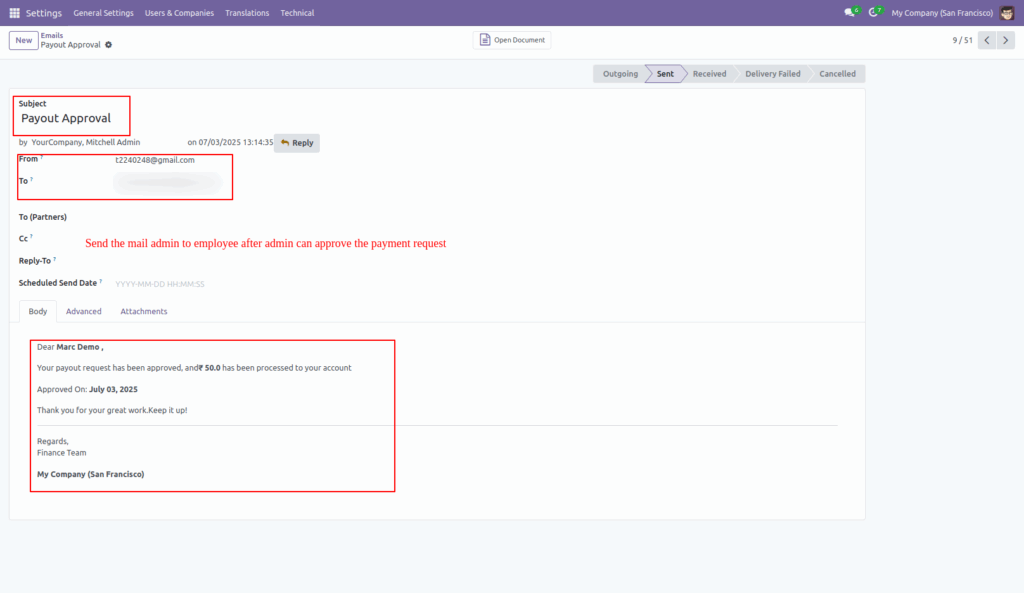Viewport: 1024px width, 593px height.
Task: Click the gear icon beside Payout Approval
Action: (107, 44)
